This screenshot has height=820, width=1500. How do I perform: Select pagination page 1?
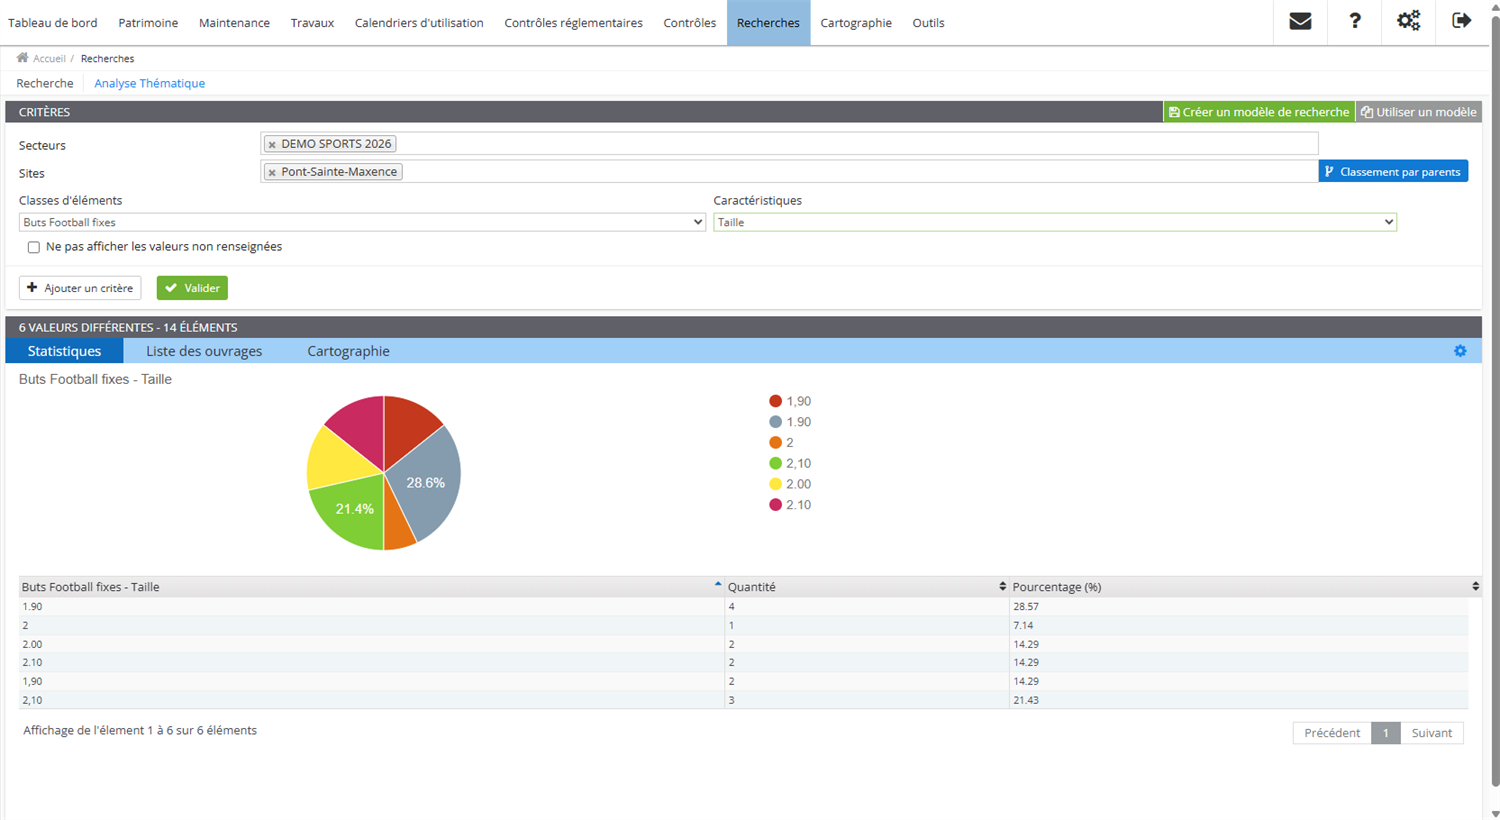pyautogui.click(x=1385, y=733)
